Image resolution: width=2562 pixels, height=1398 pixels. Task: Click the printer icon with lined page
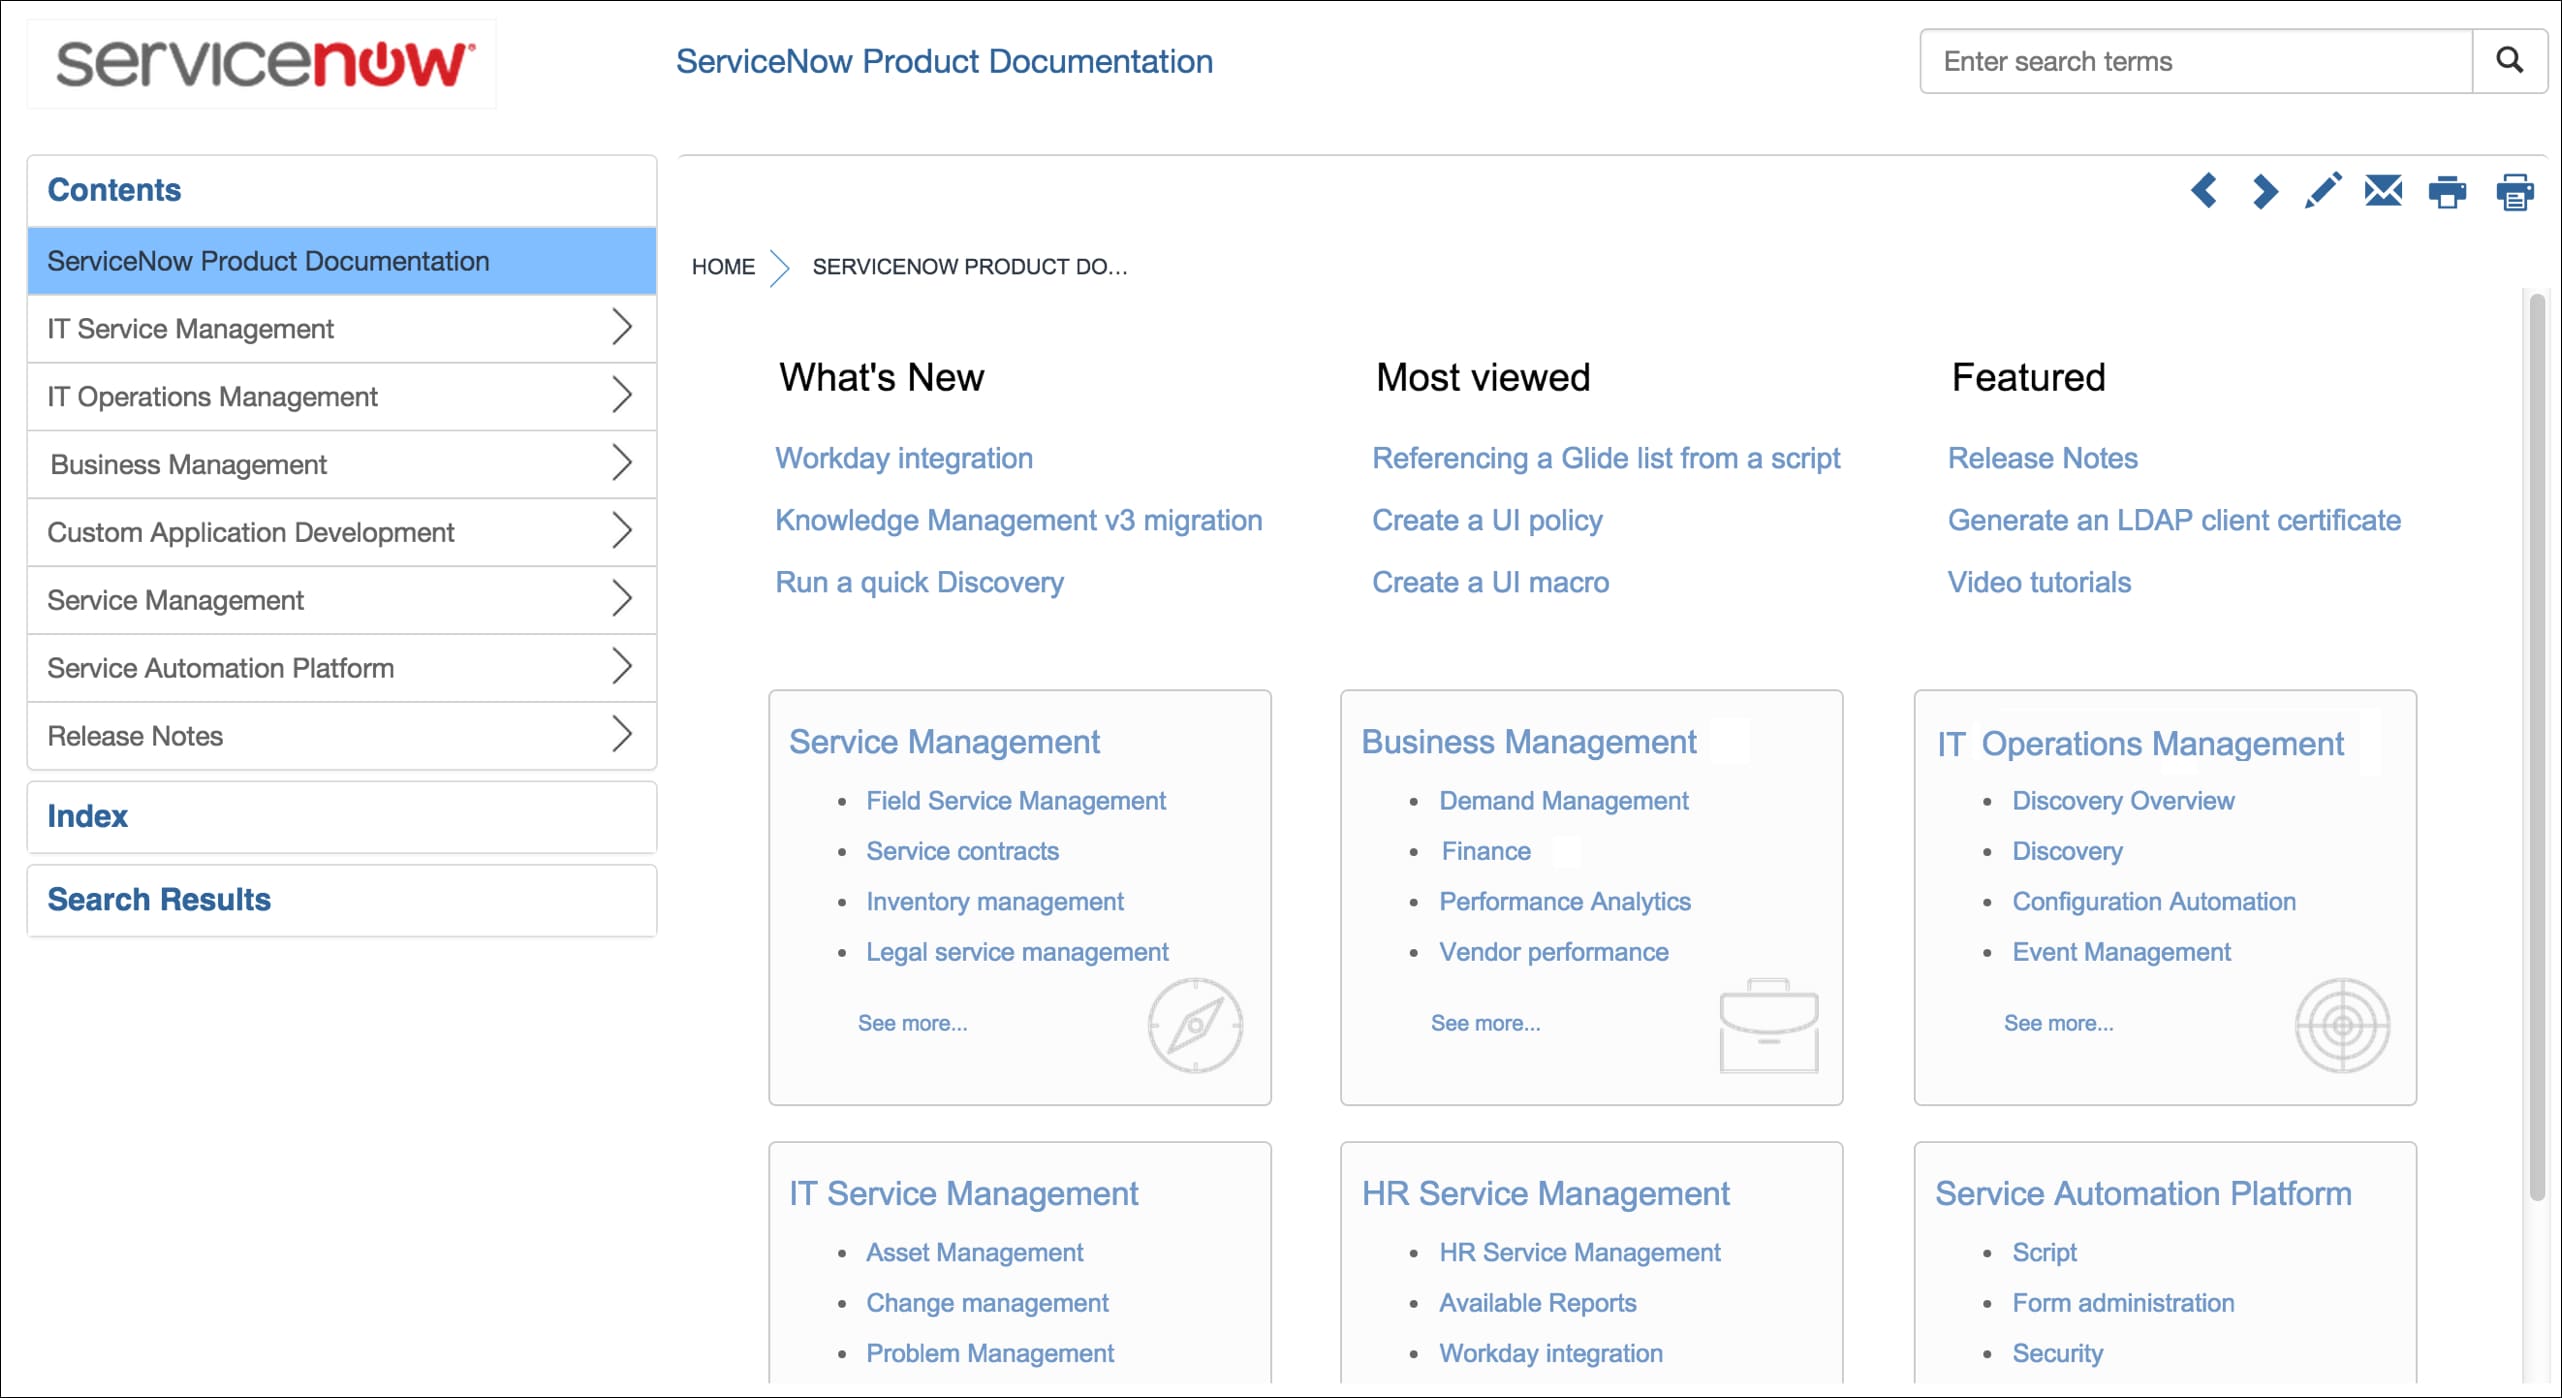coord(2514,191)
